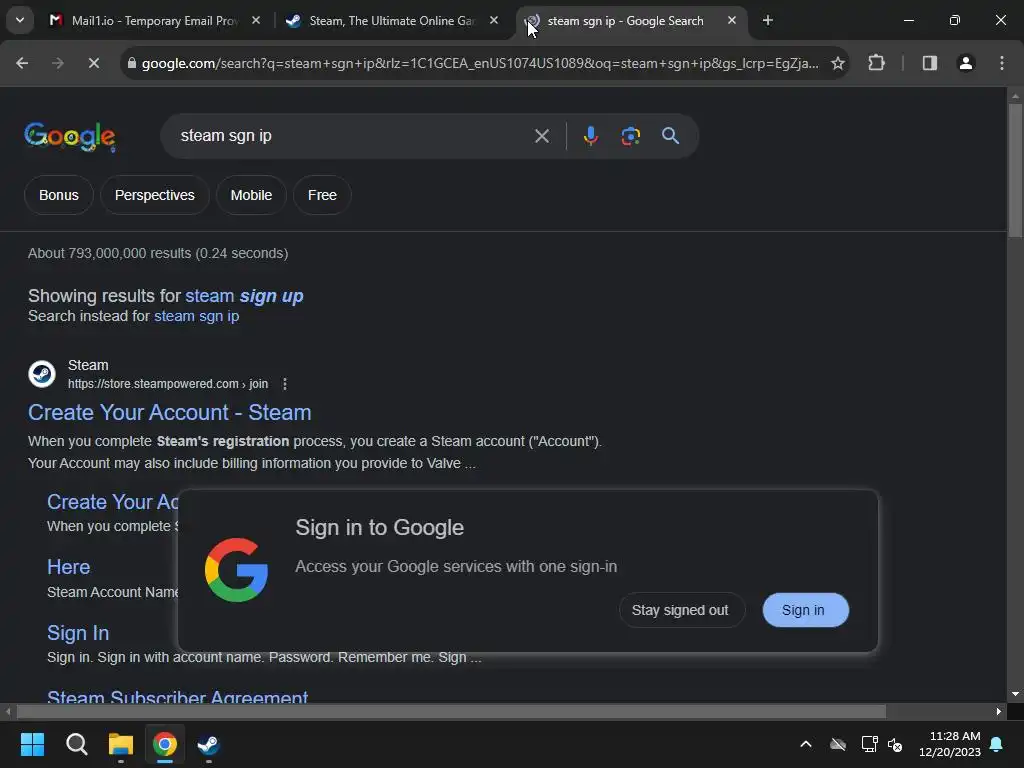Apply the Mobile filter chip
This screenshot has width=1024, height=768.
tap(251, 195)
